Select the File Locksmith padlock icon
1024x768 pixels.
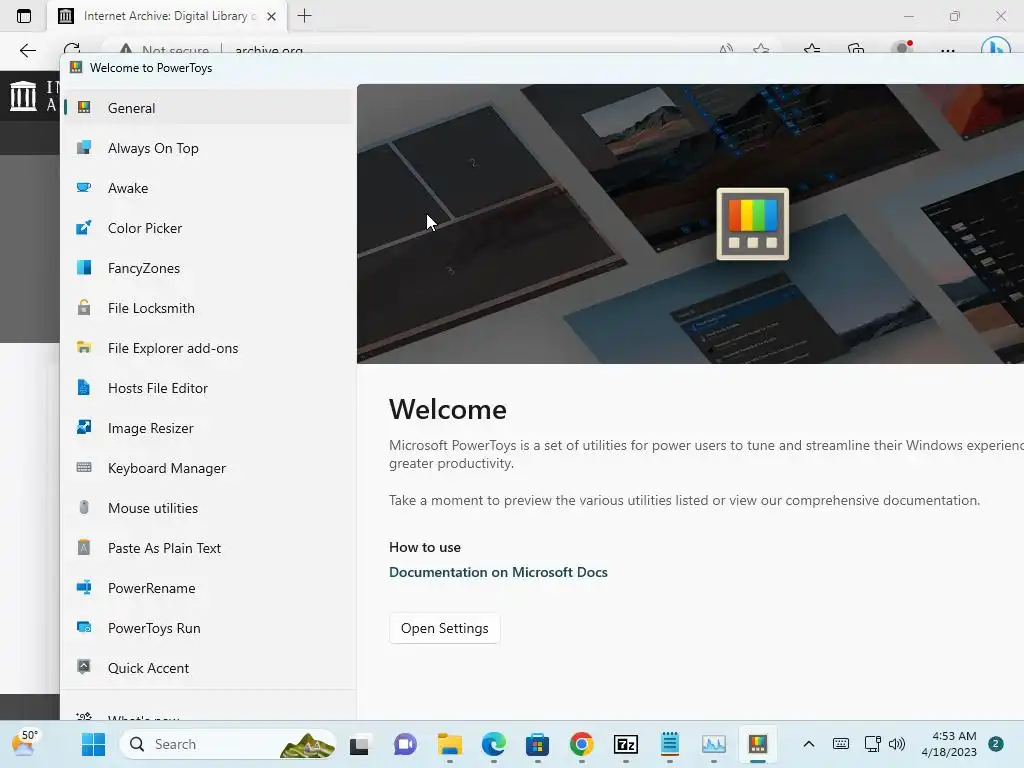tap(84, 308)
